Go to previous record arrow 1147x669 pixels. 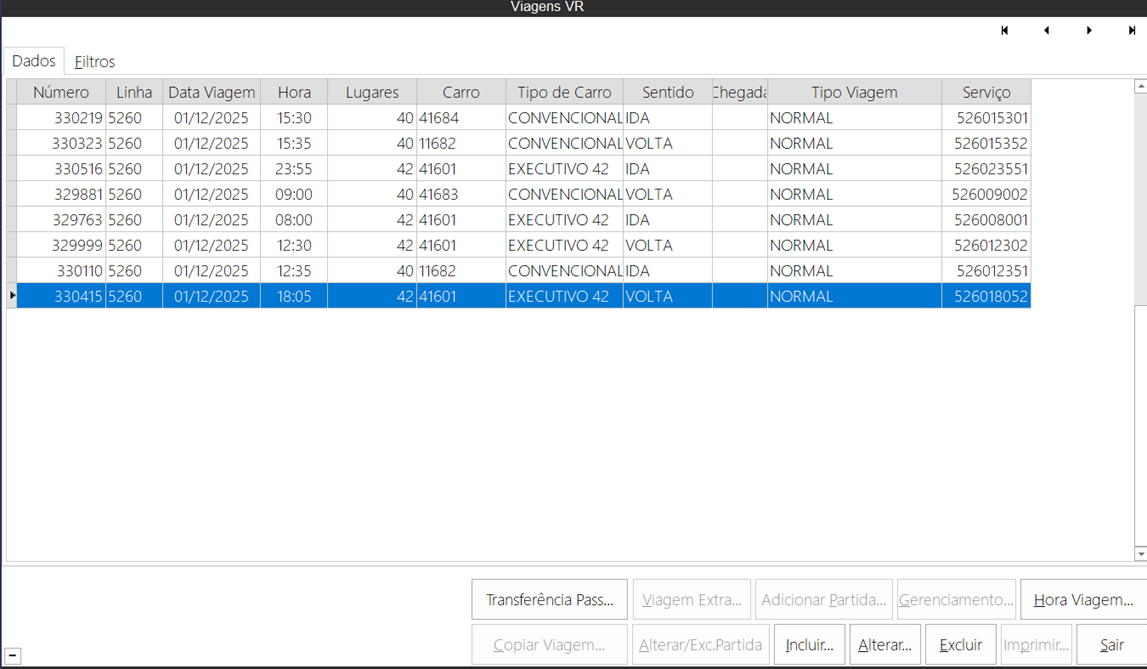(1047, 30)
